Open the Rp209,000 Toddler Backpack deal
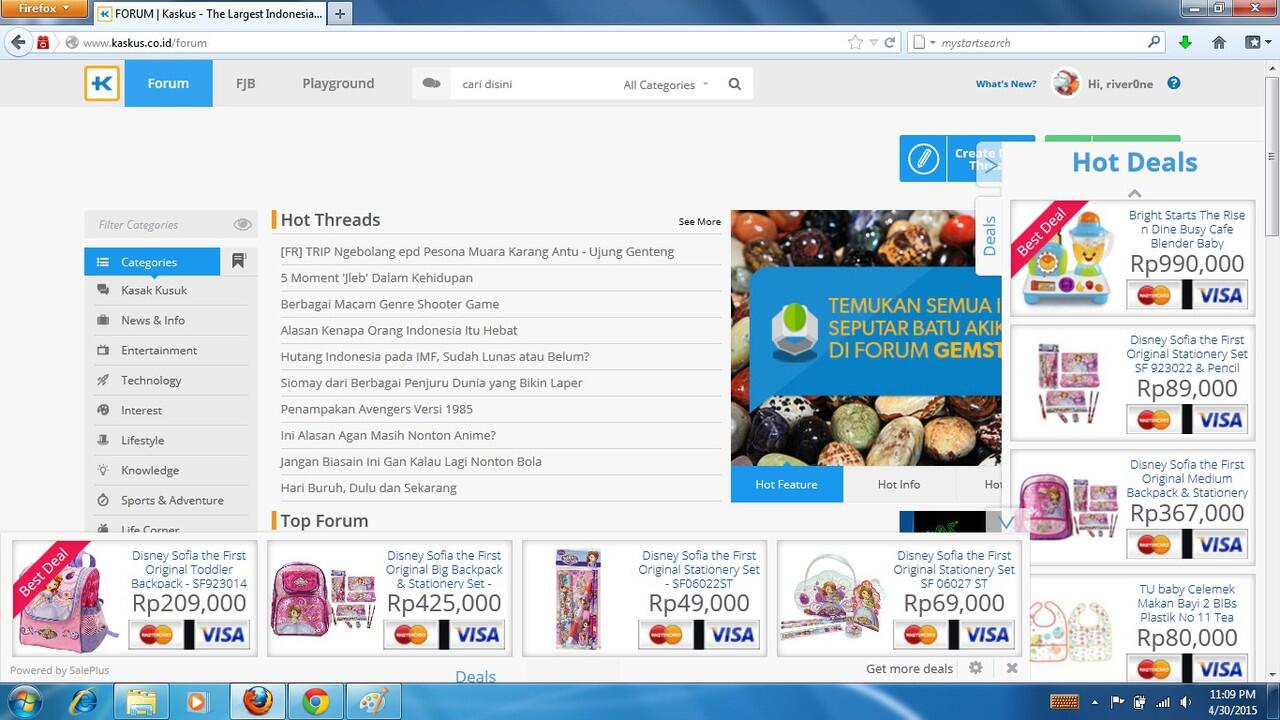This screenshot has width=1280, height=720. click(134, 599)
